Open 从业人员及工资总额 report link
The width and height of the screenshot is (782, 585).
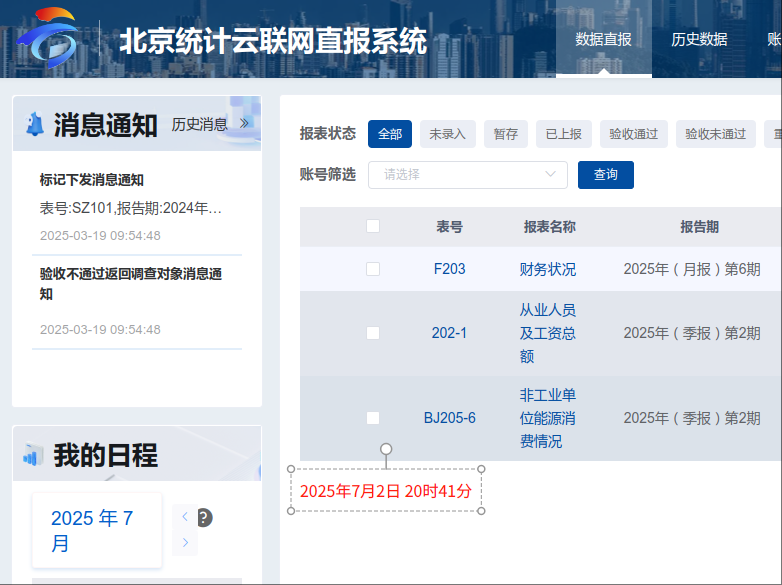(x=548, y=333)
